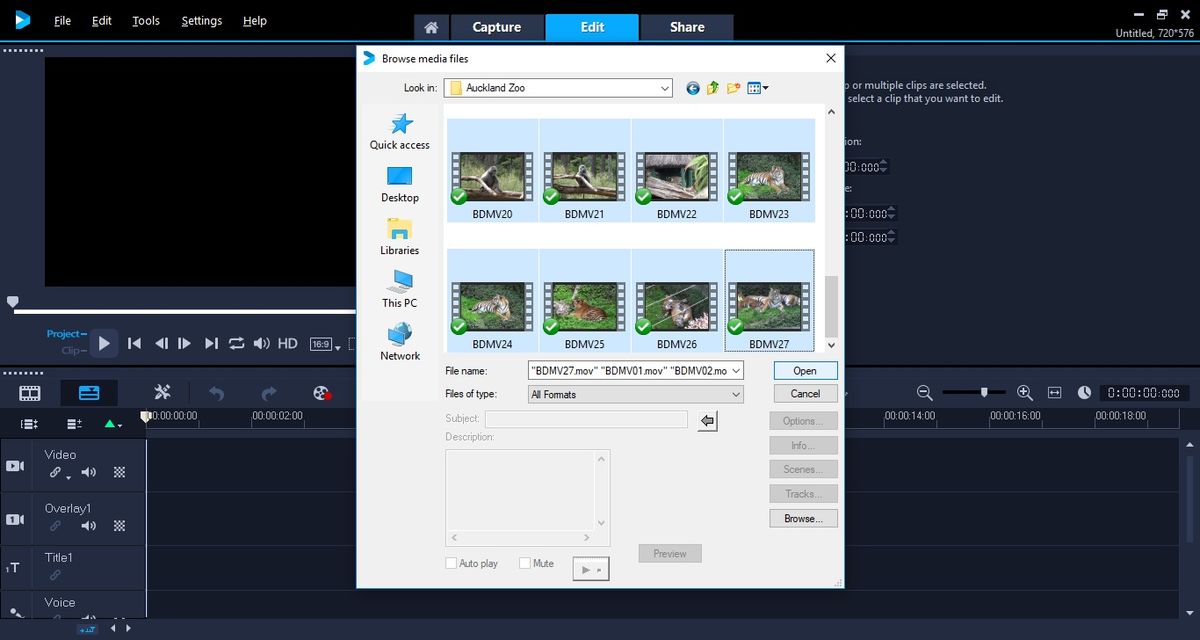Expand the File name combo box

[737, 370]
